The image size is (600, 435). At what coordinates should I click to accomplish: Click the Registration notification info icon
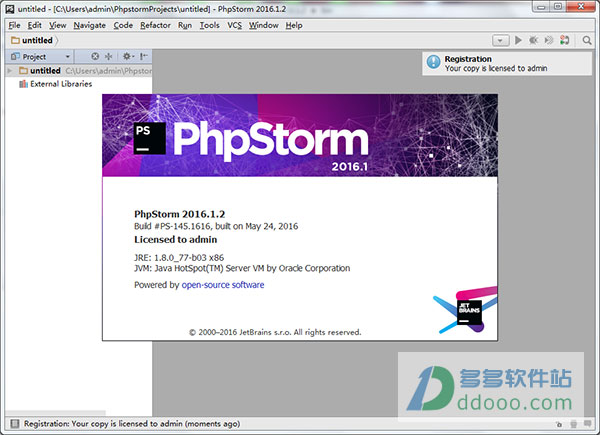point(434,62)
